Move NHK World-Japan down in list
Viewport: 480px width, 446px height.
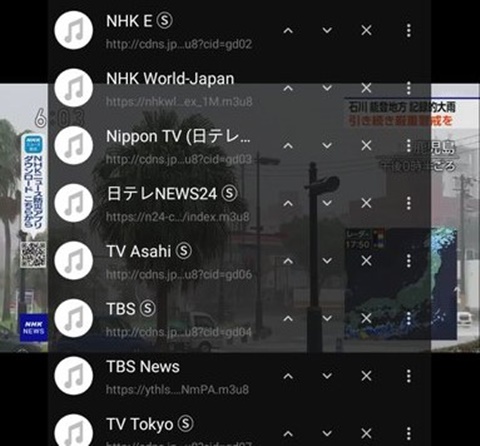pos(327,88)
